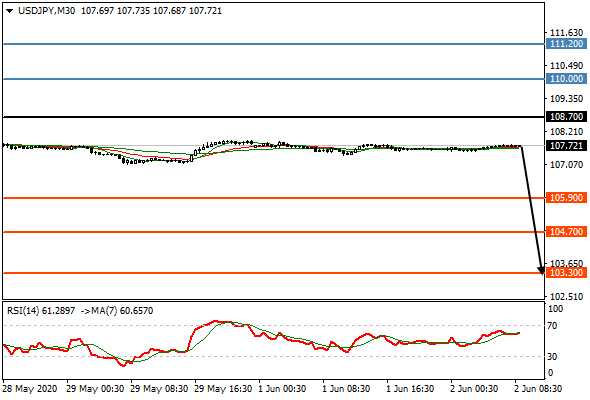This screenshot has width=590, height=400.
Task: Select the MA(7) 60.6570 indicator label
Action: pos(121,311)
